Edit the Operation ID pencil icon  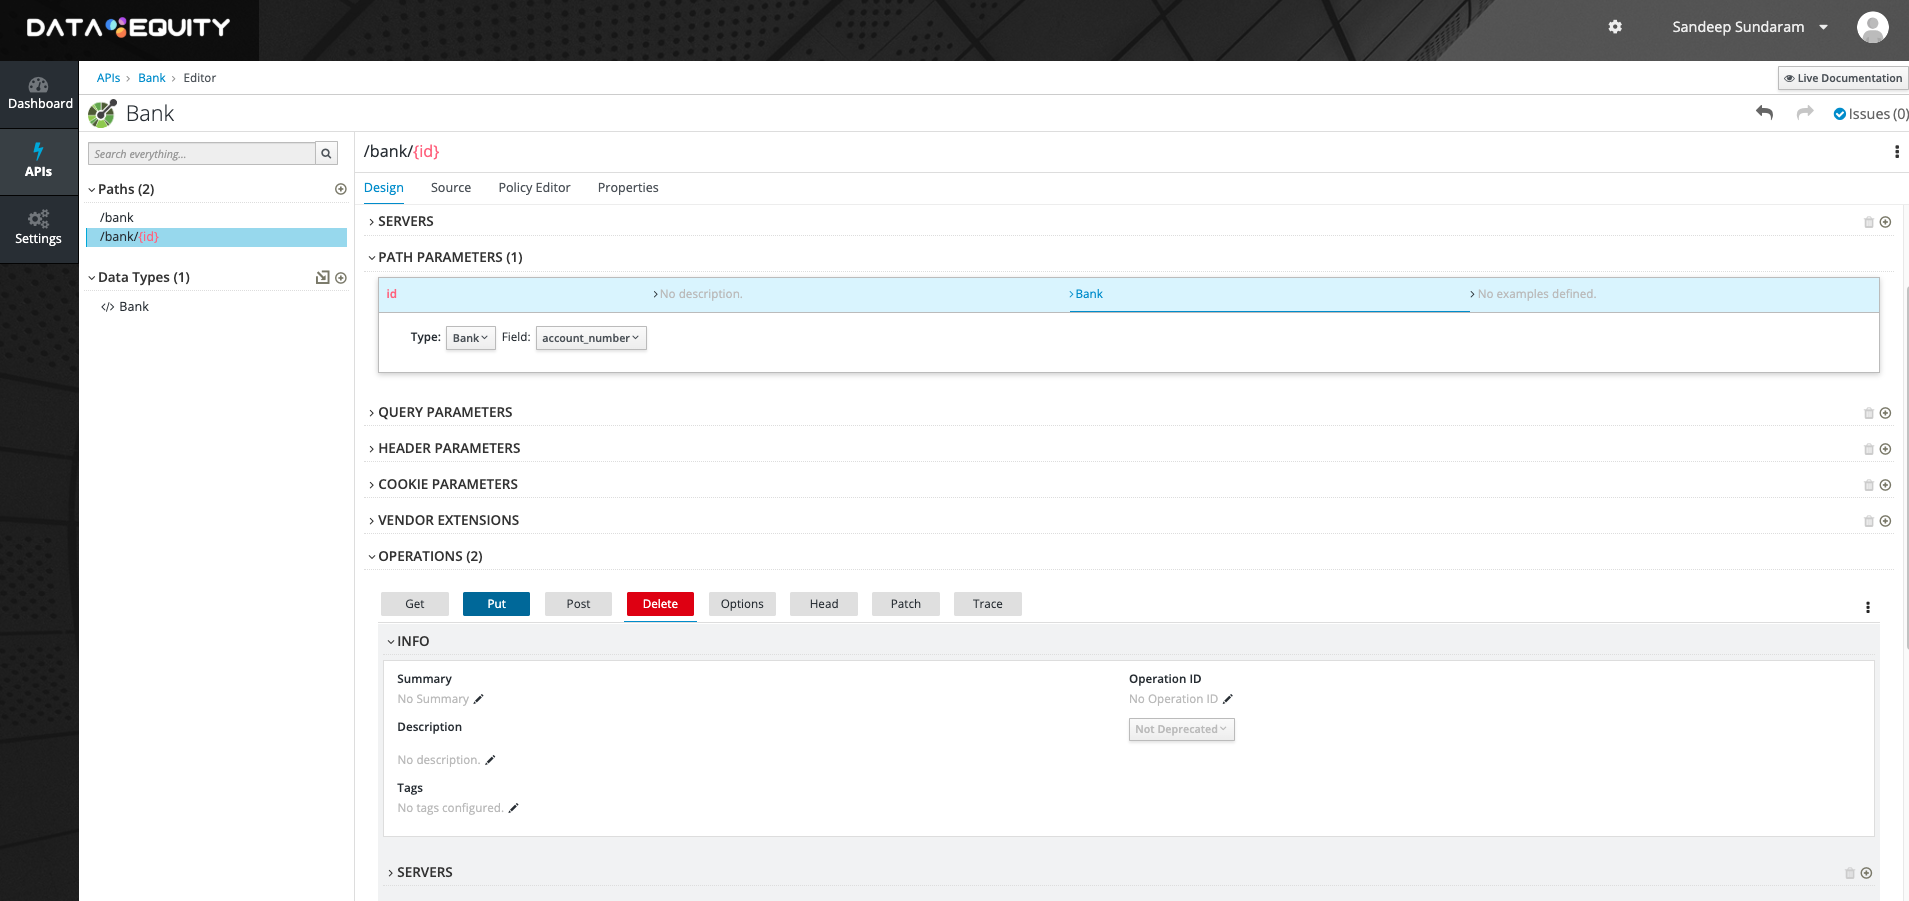pyautogui.click(x=1228, y=699)
